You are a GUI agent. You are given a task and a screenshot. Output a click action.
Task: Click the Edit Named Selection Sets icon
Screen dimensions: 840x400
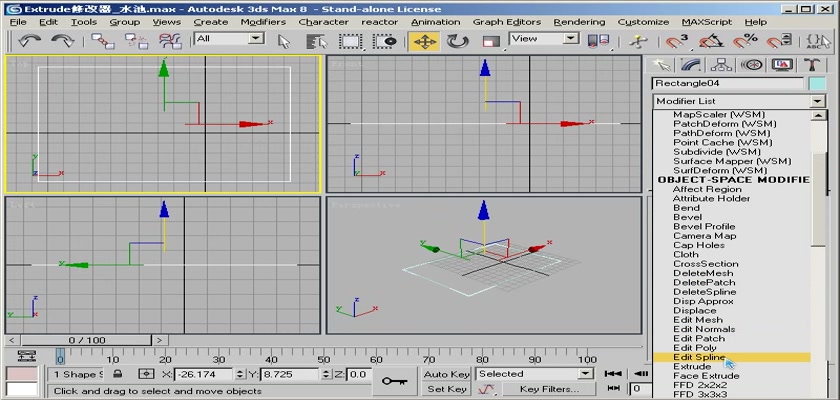tap(818, 41)
